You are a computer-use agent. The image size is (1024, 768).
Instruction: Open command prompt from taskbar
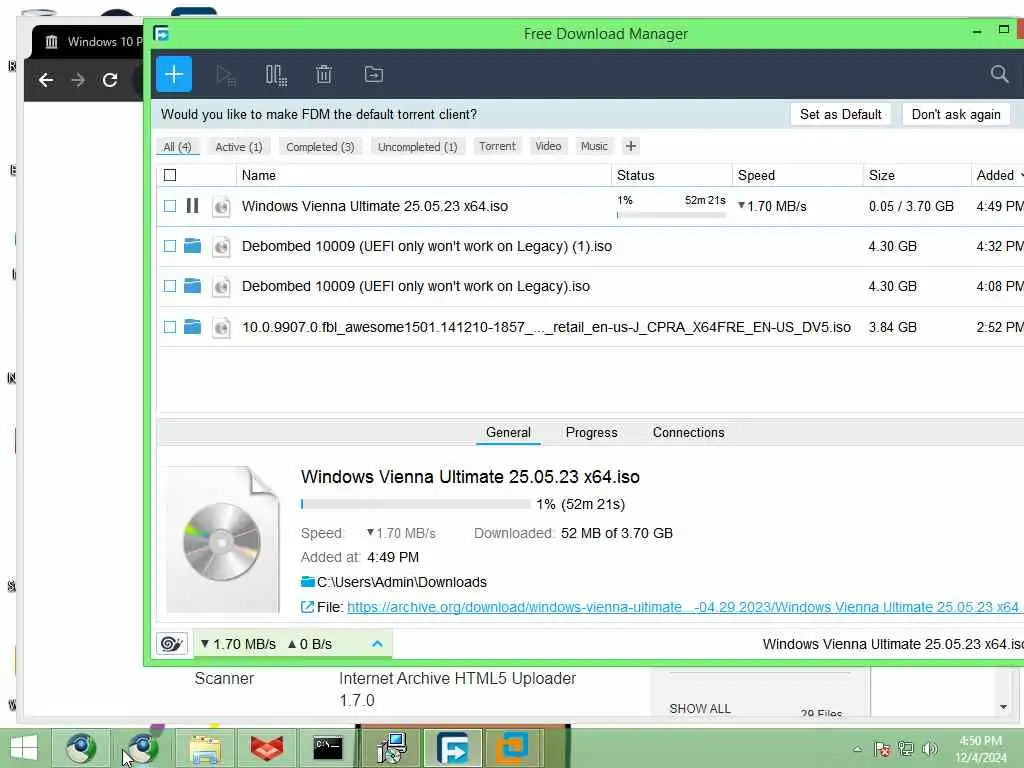coord(328,748)
